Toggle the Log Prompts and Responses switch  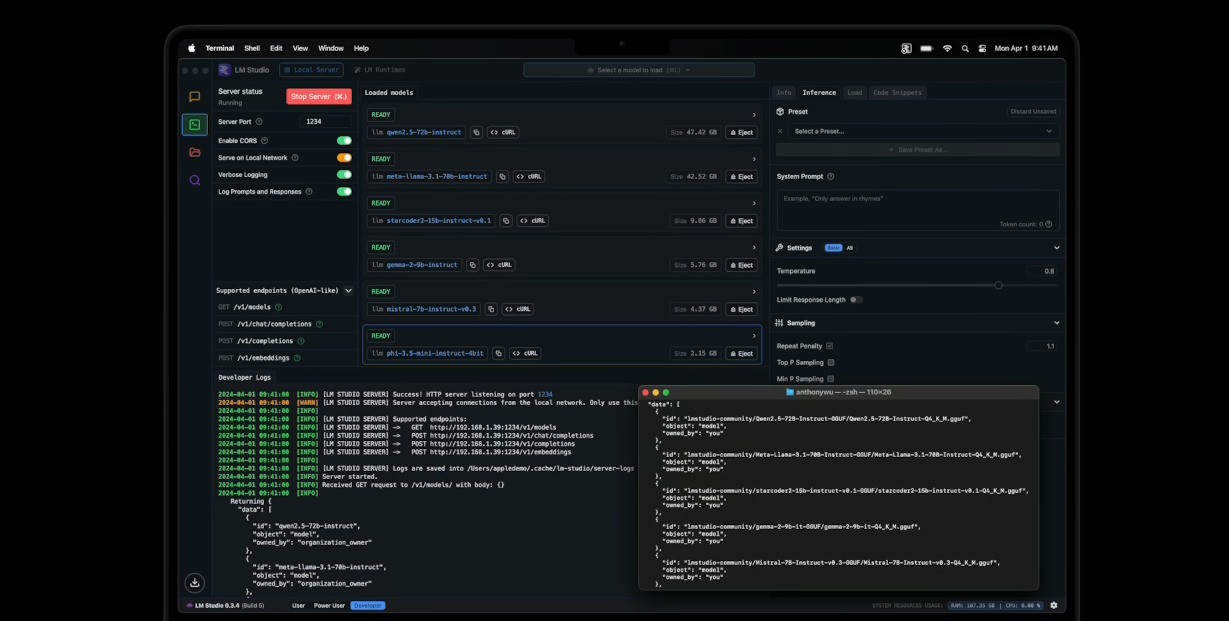click(x=344, y=191)
